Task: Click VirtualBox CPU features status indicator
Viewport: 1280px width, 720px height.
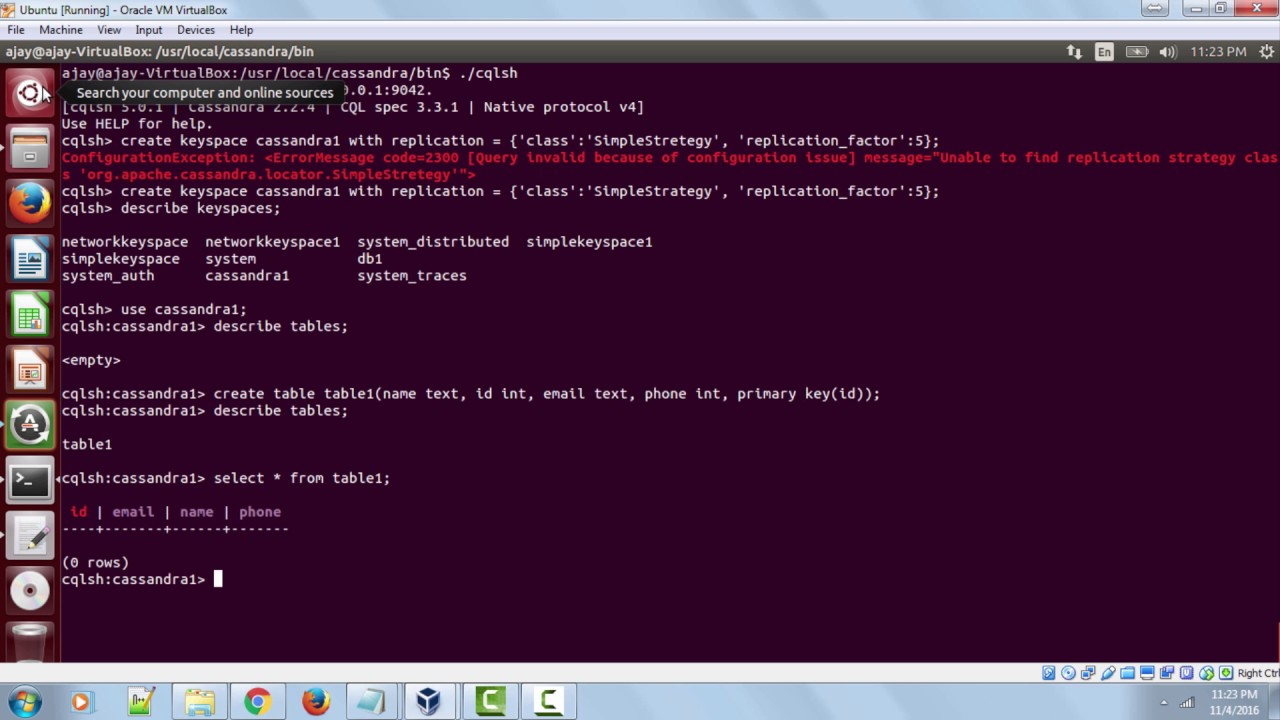Action: (x=1187, y=673)
